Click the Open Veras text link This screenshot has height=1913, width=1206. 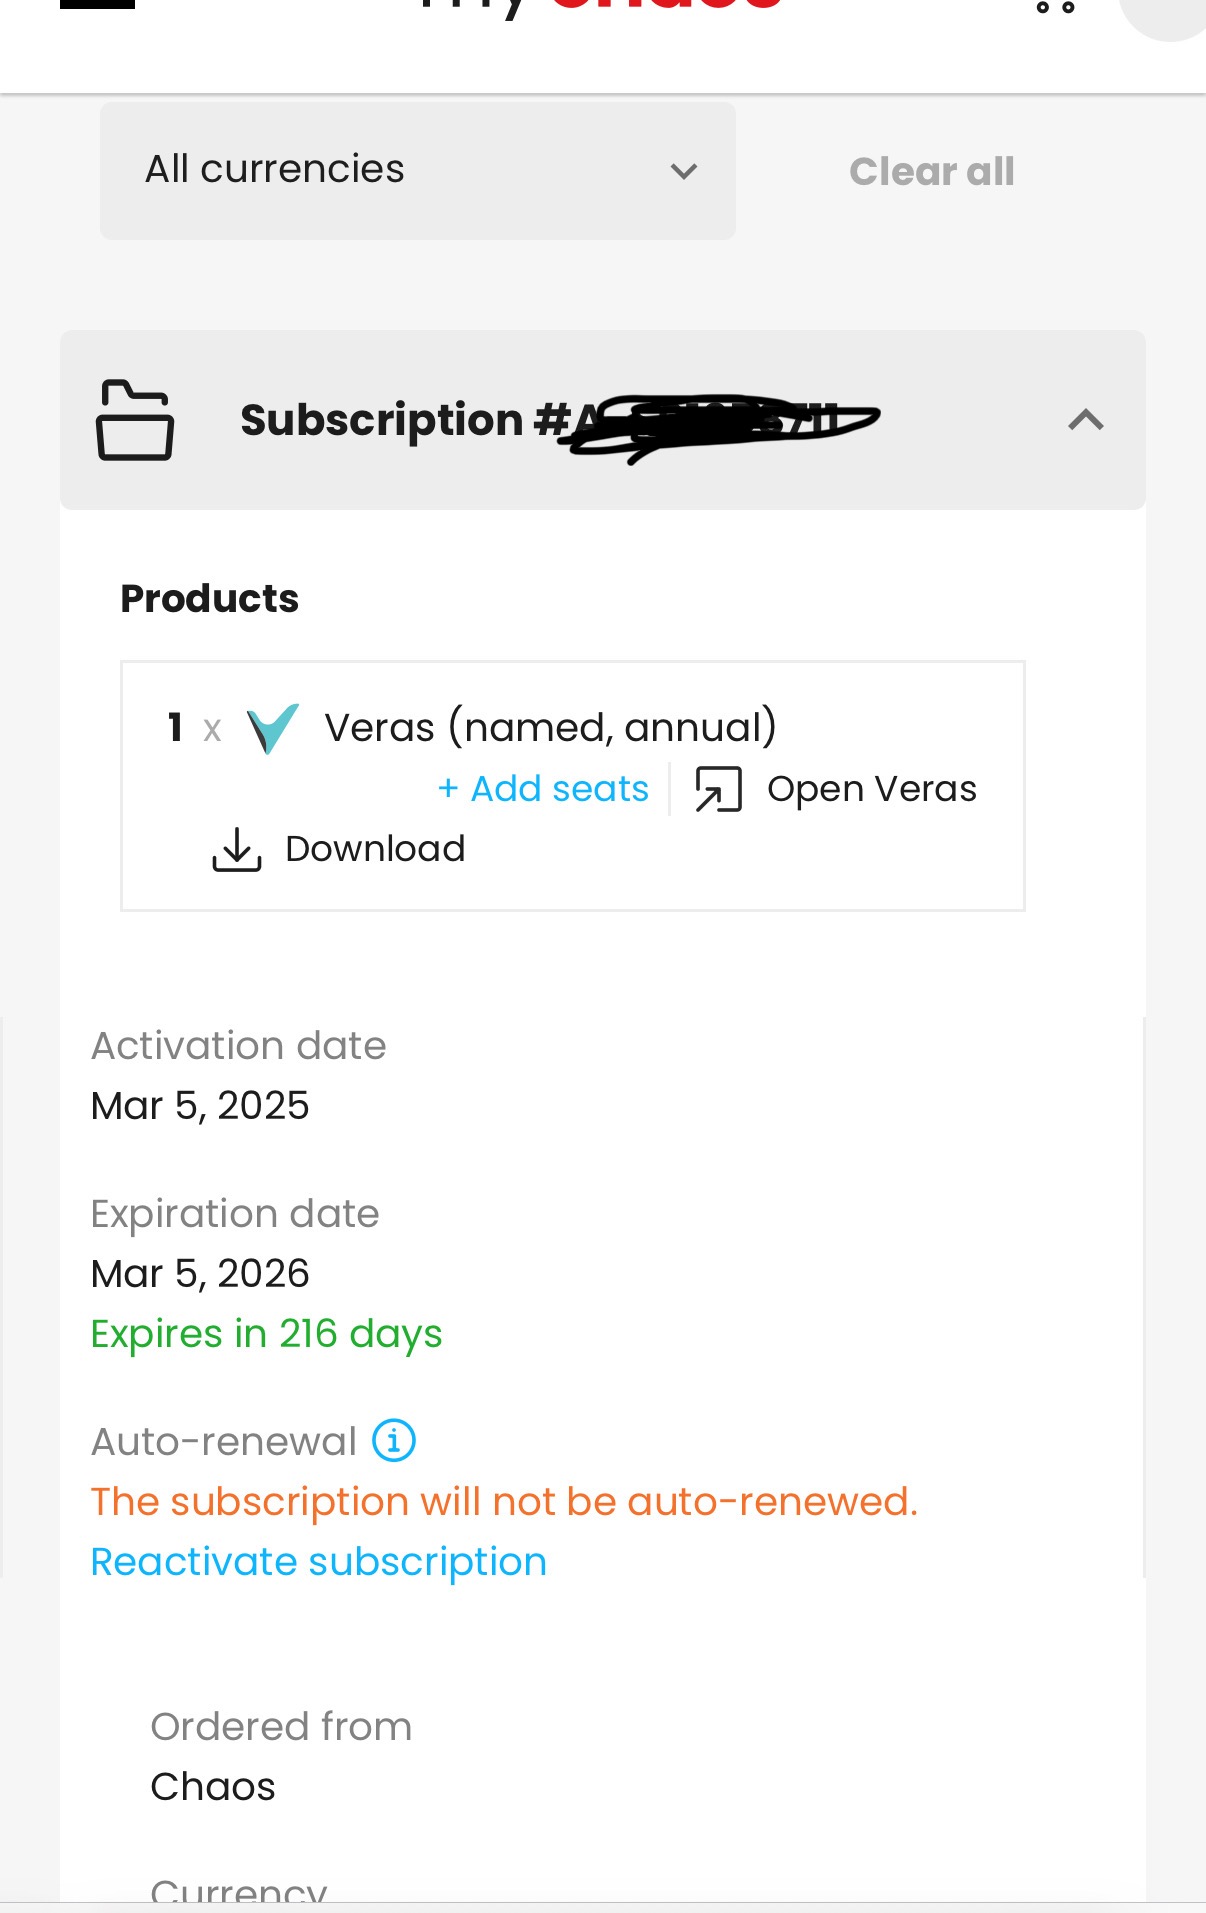872,789
